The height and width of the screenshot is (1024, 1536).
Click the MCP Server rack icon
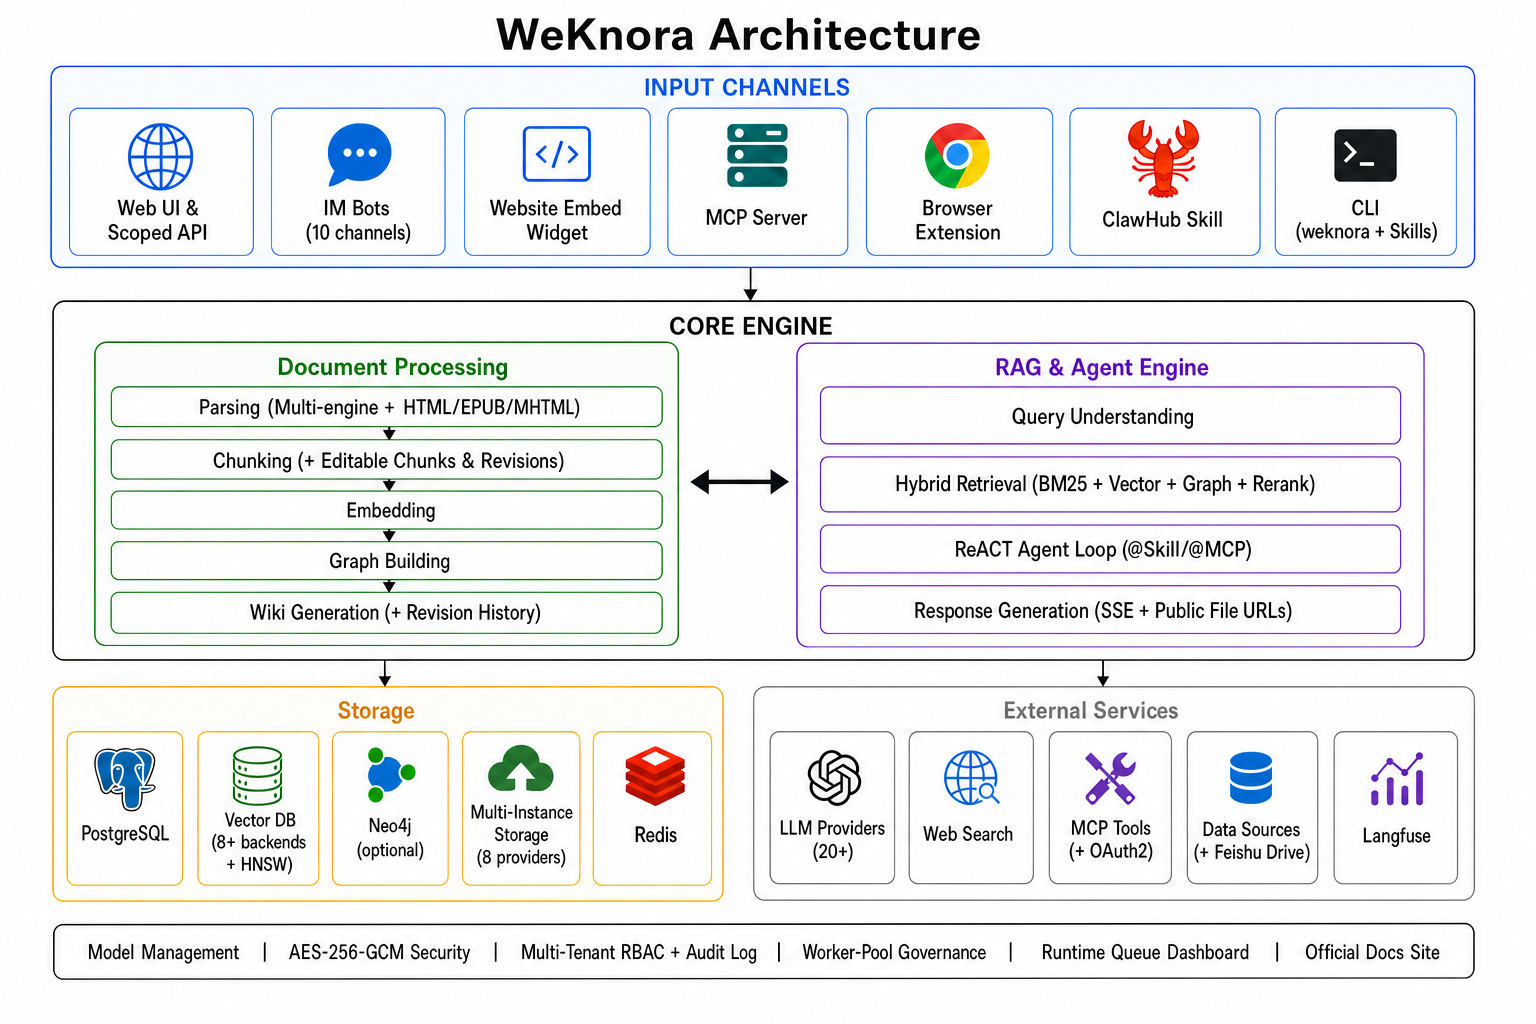pyautogui.click(x=757, y=156)
